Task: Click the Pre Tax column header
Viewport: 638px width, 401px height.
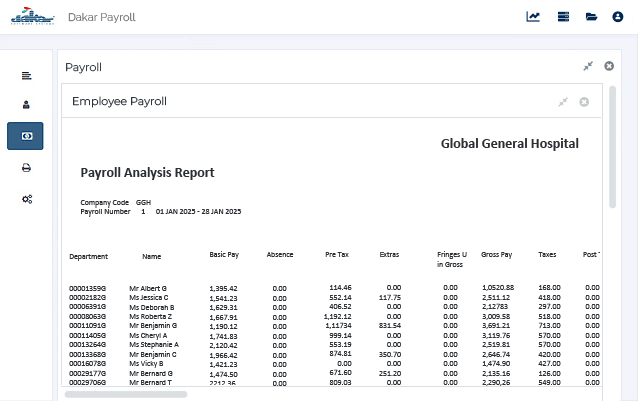Action: pyautogui.click(x=336, y=255)
